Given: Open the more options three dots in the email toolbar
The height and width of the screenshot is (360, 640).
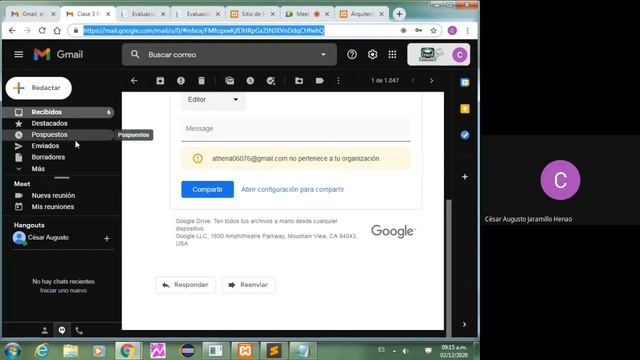Looking at the screenshot, I should point(338,81).
